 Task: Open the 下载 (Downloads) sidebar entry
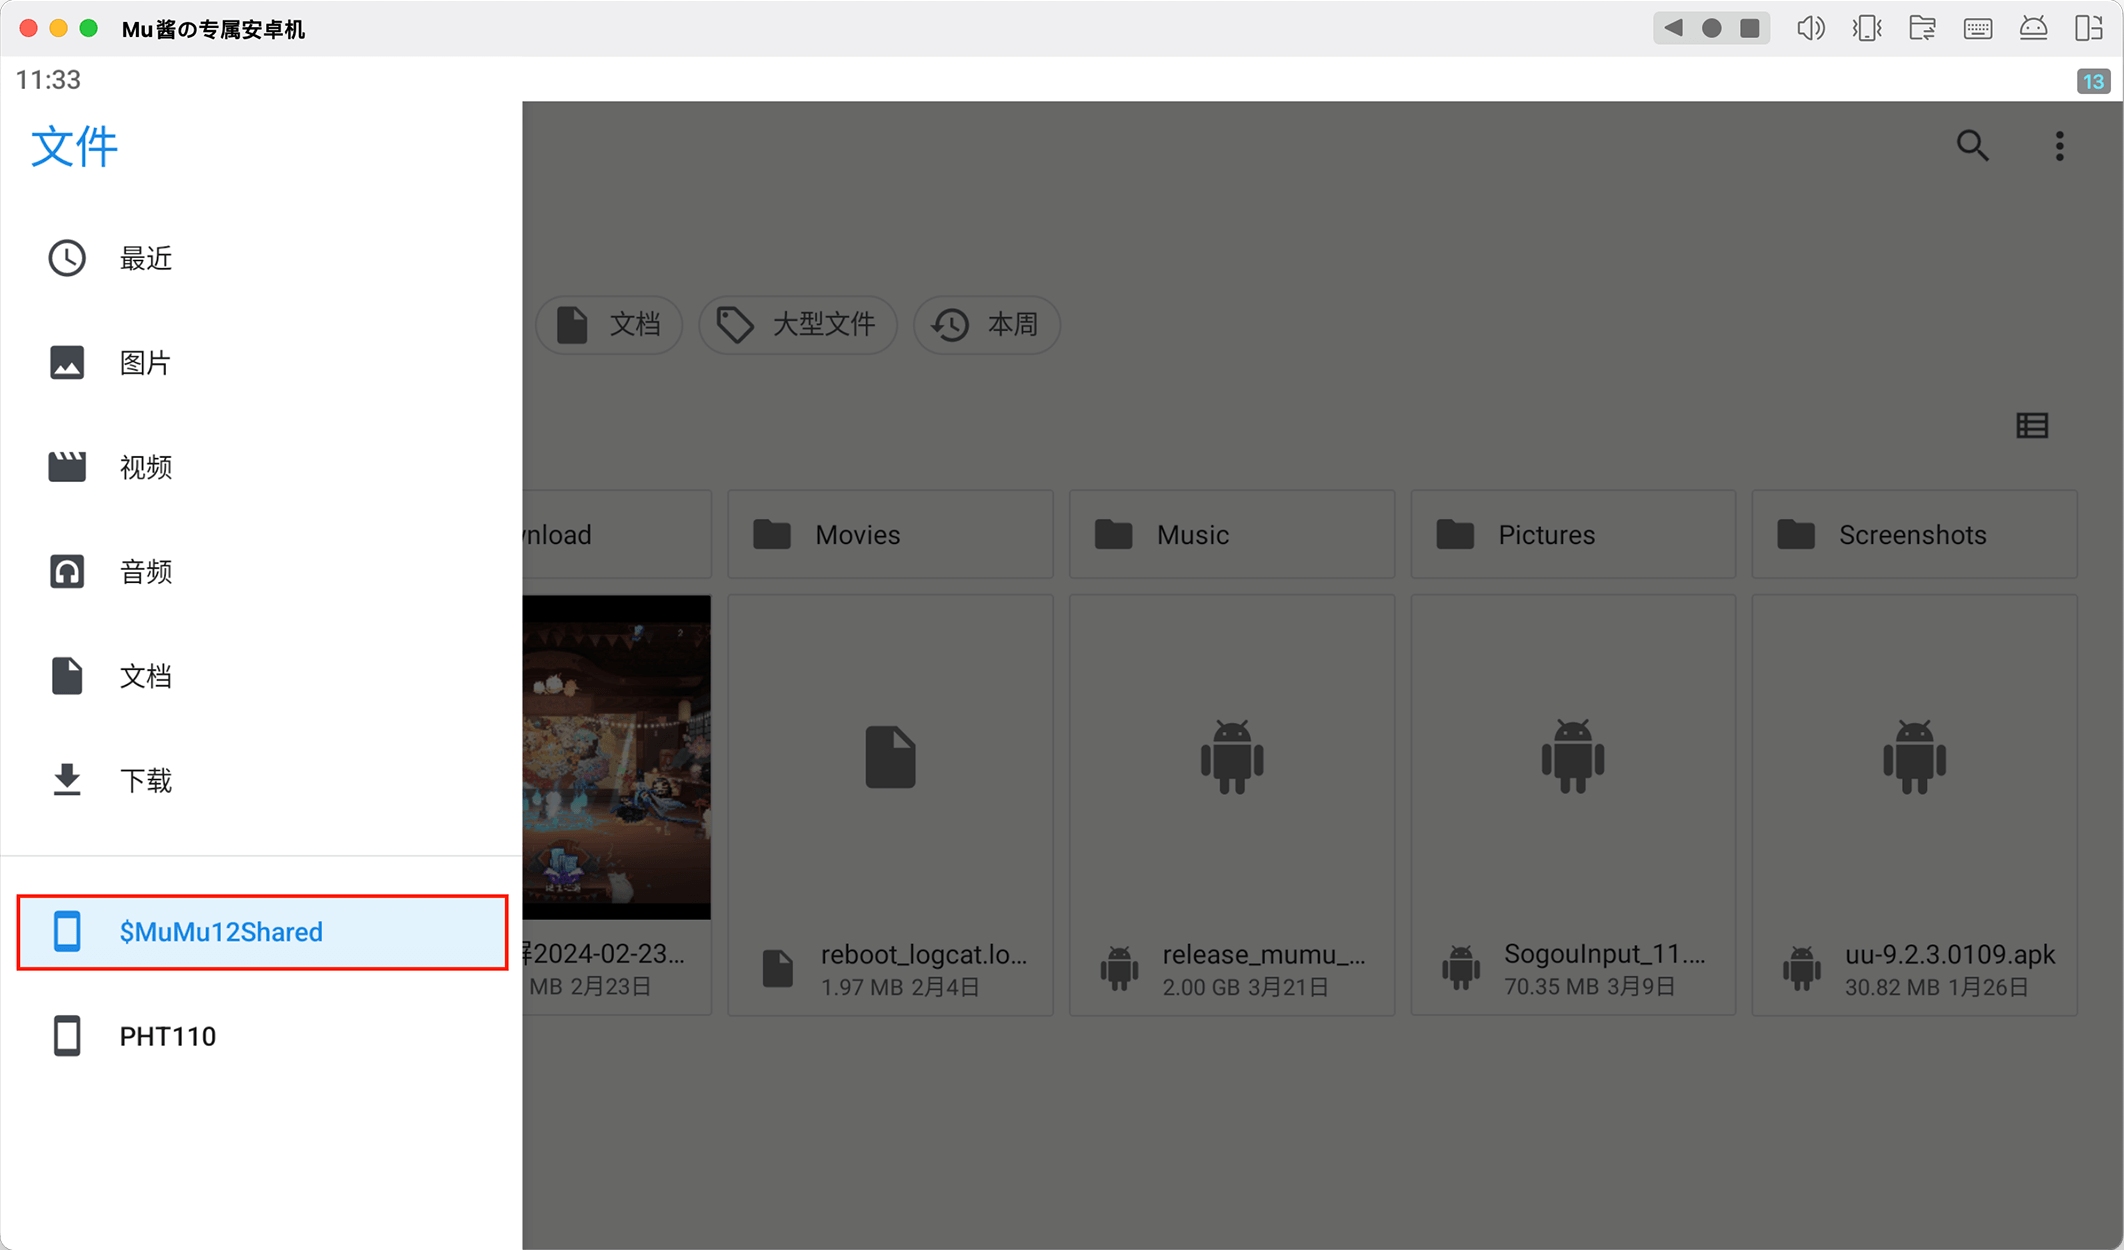click(261, 780)
